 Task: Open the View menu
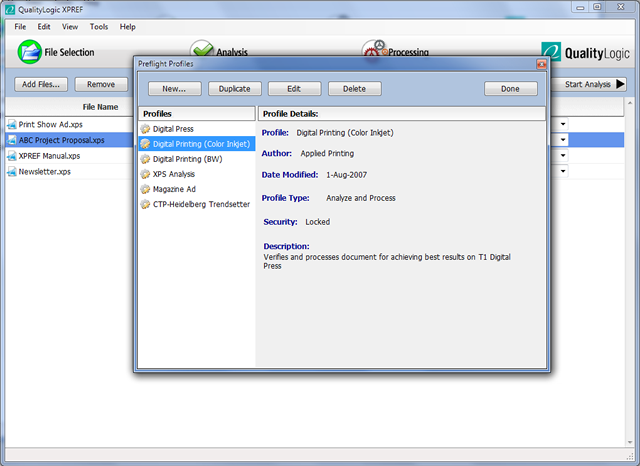pyautogui.click(x=70, y=27)
